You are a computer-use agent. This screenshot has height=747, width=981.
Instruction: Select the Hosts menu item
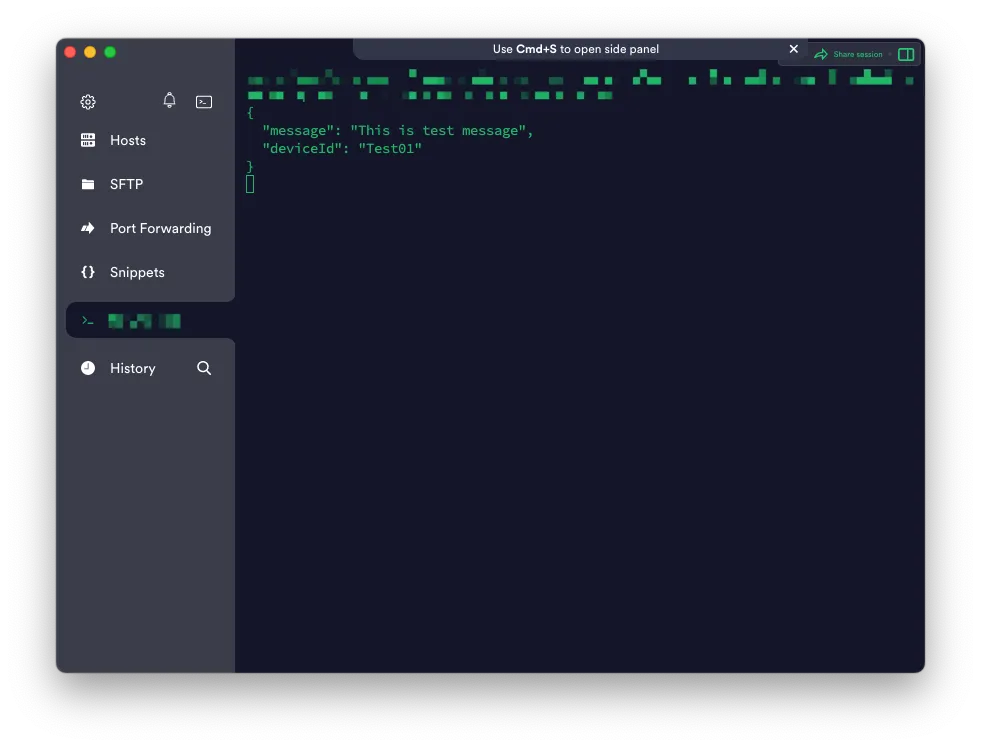[x=128, y=141]
